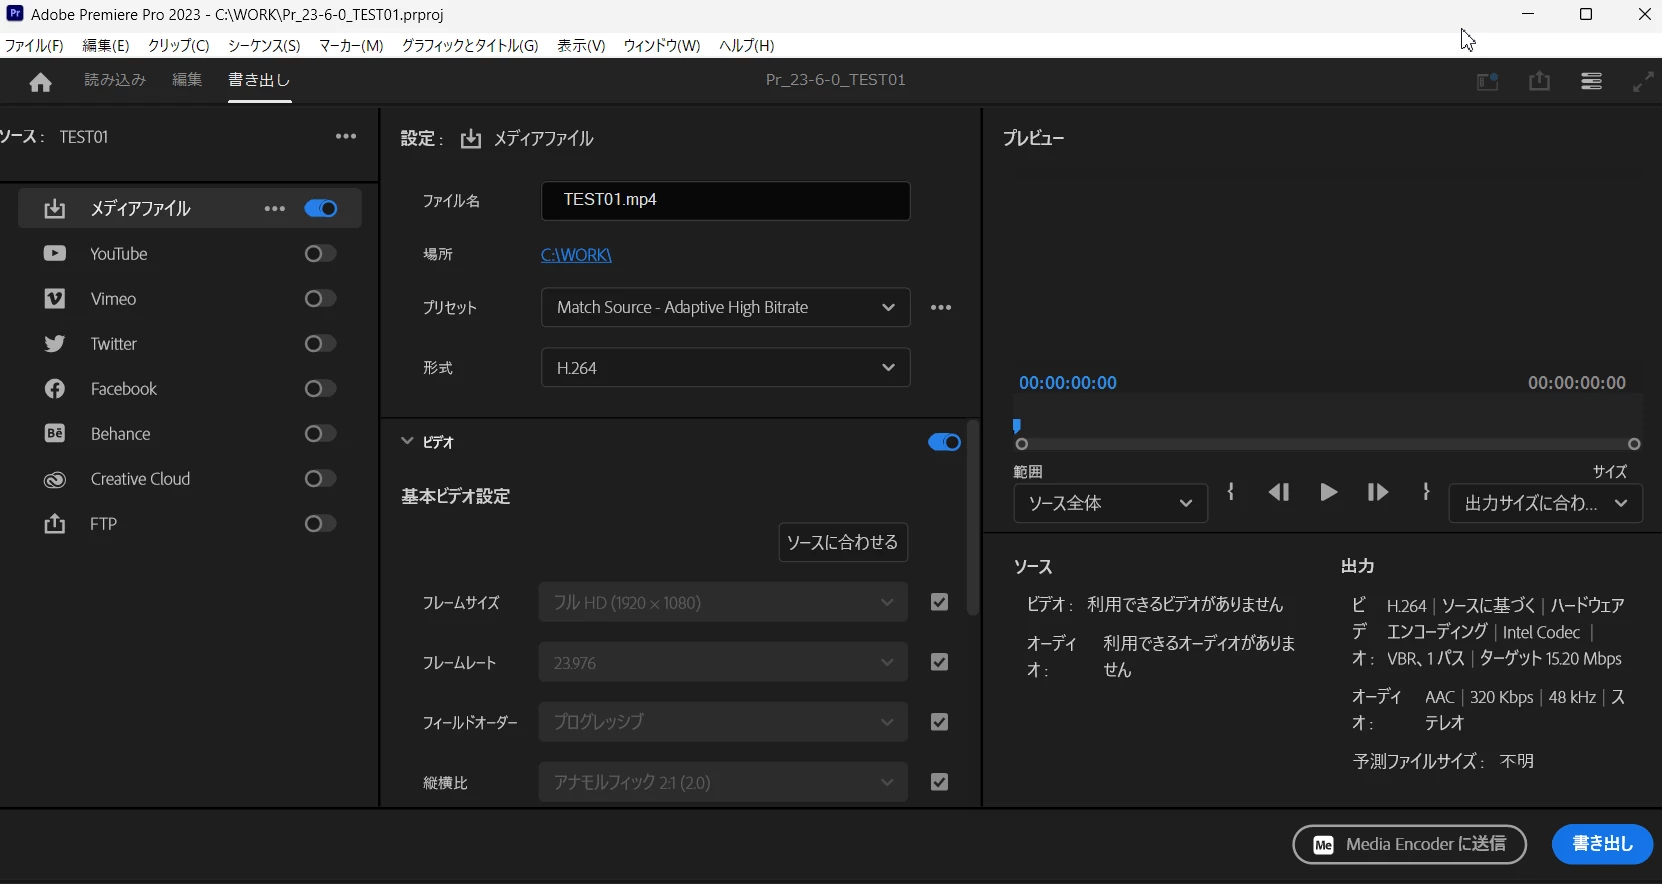Enable the FTP upload toggle
Image resolution: width=1662 pixels, height=884 pixels.
tap(321, 524)
